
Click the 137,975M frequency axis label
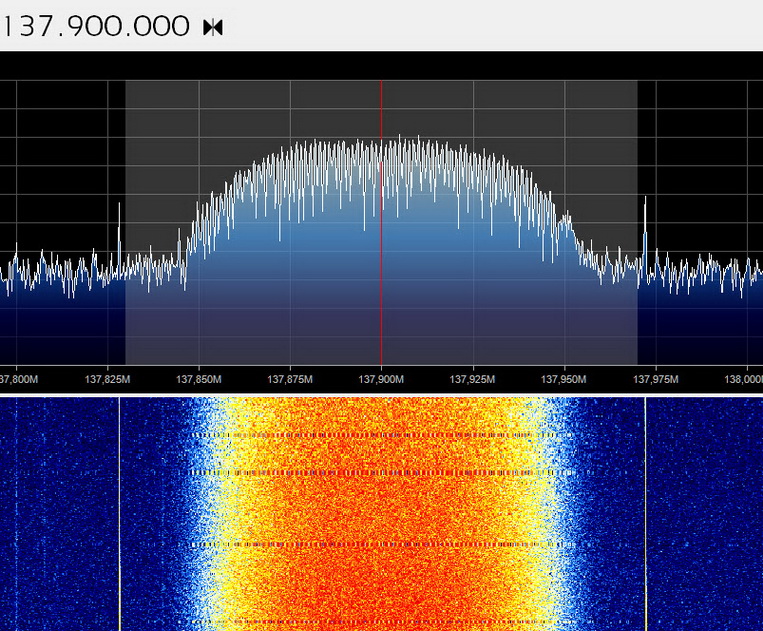click(655, 379)
